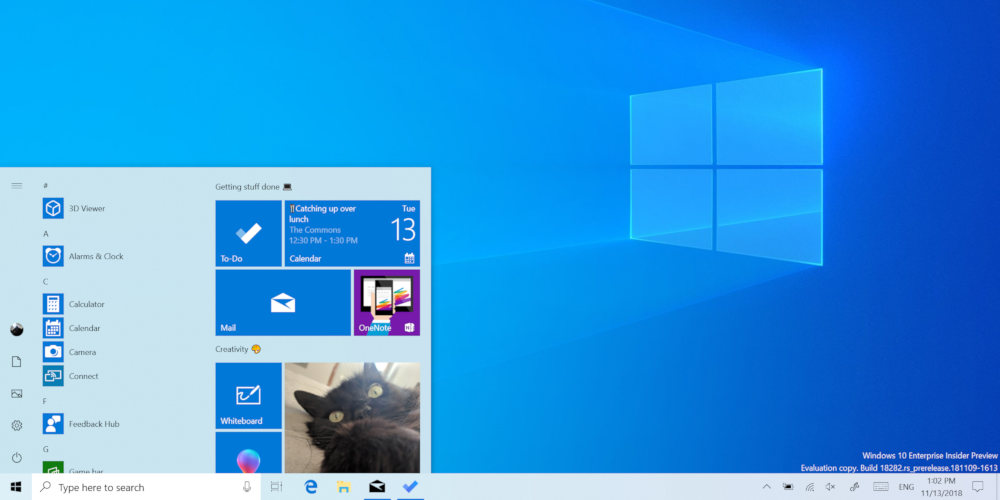Open Game bar in the app list
This screenshot has height=500, width=1000.
click(73, 469)
